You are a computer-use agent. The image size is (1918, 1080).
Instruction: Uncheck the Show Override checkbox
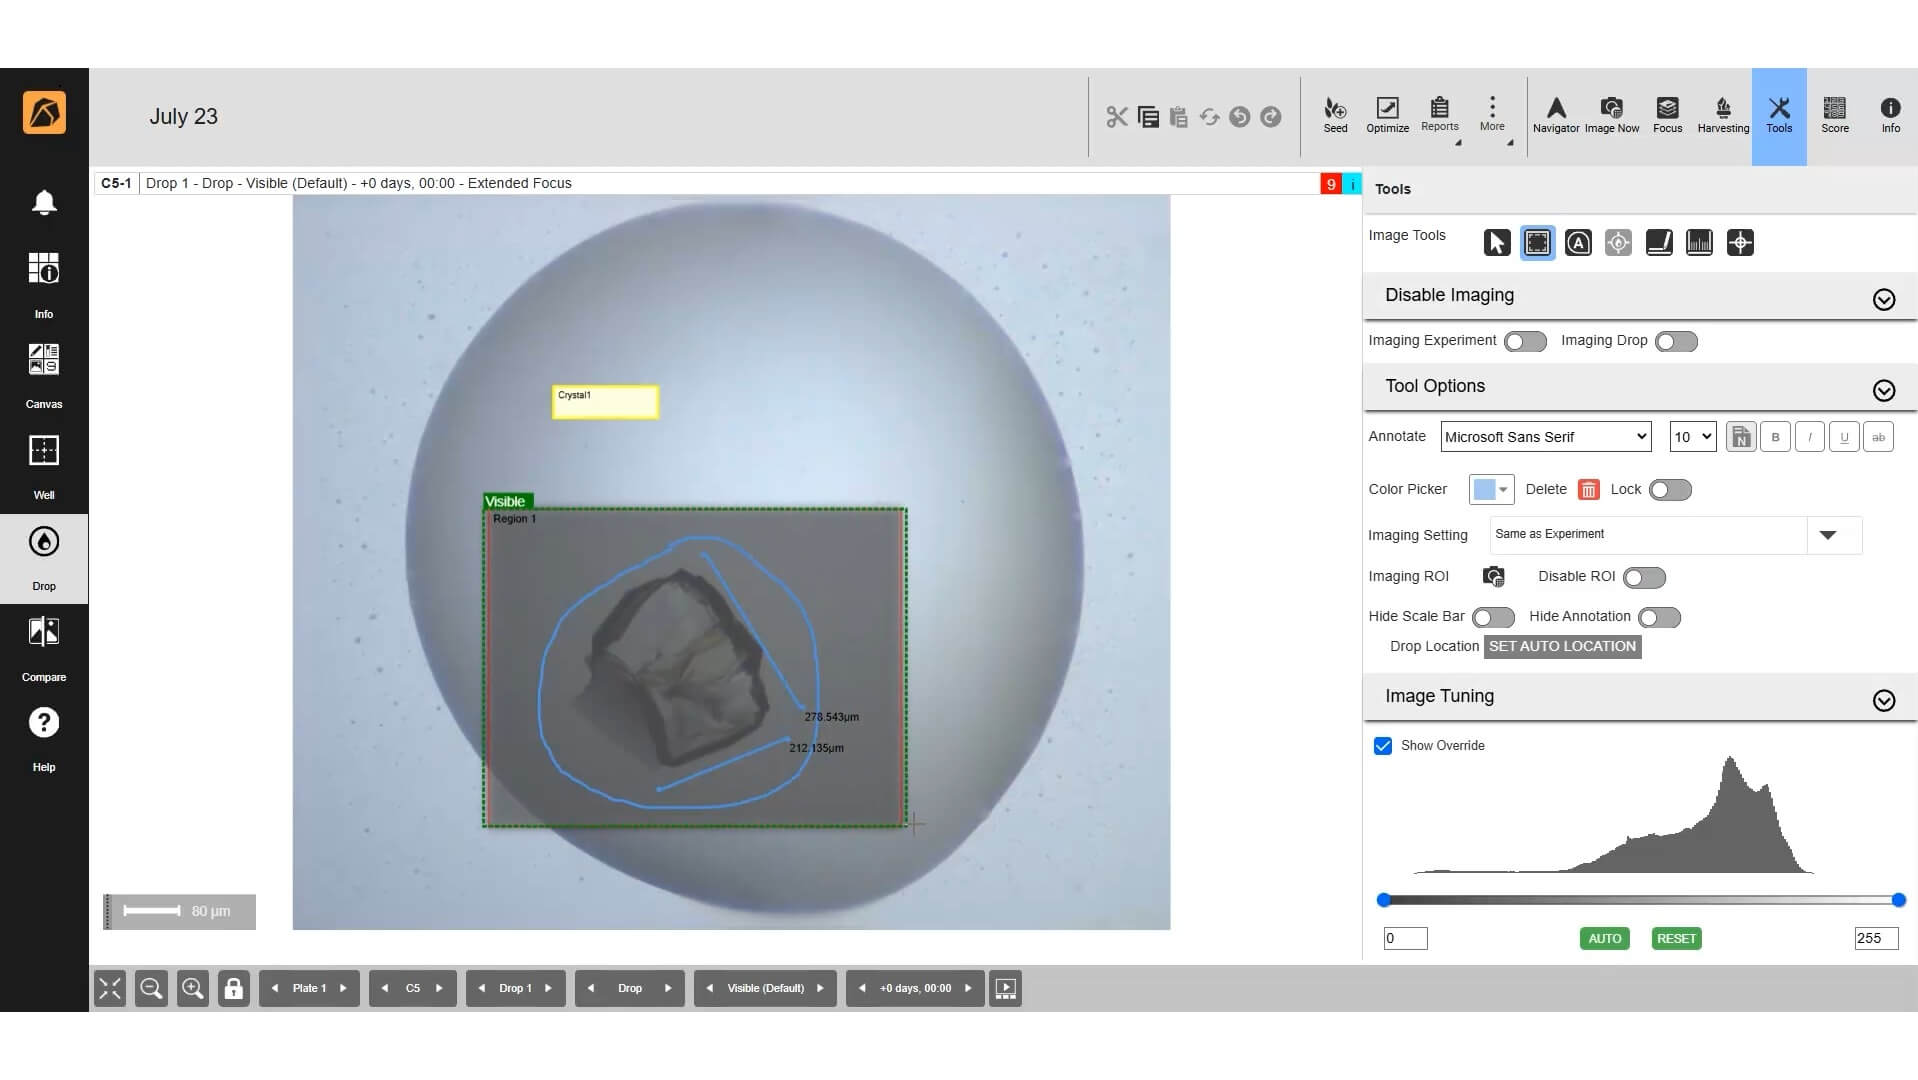[x=1383, y=746]
